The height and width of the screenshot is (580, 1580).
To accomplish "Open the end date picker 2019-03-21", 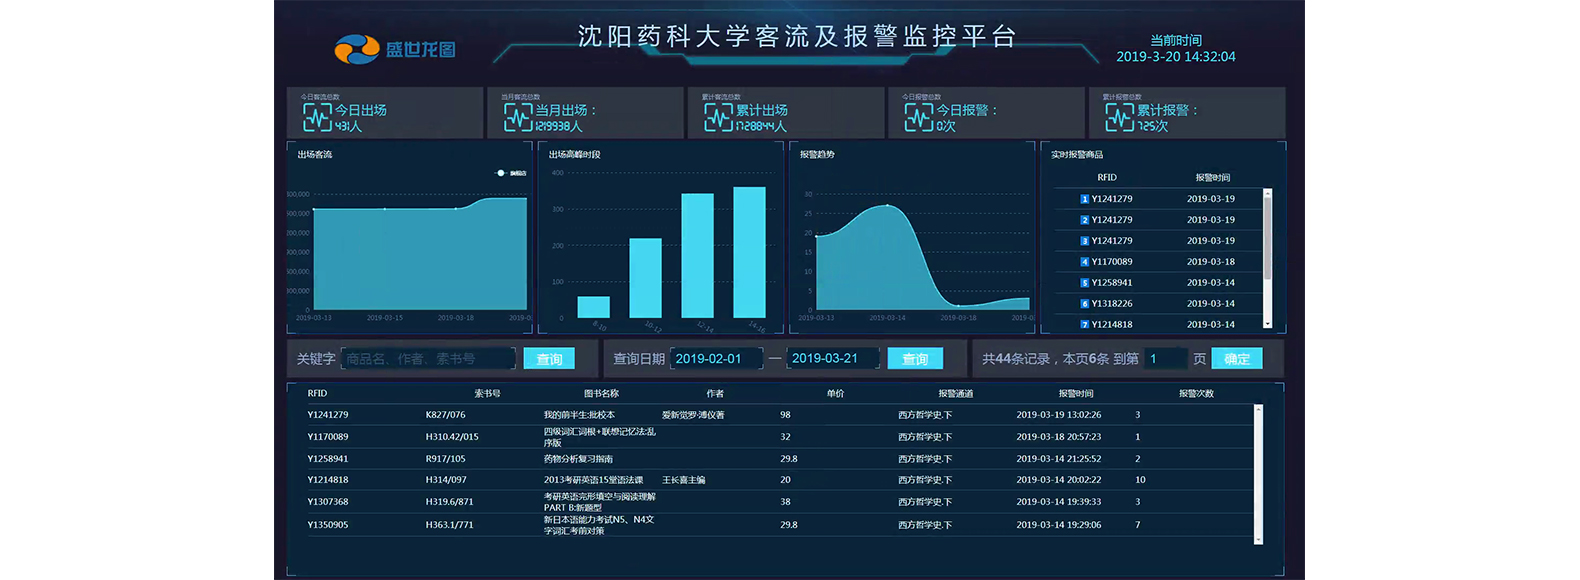I will pos(832,359).
